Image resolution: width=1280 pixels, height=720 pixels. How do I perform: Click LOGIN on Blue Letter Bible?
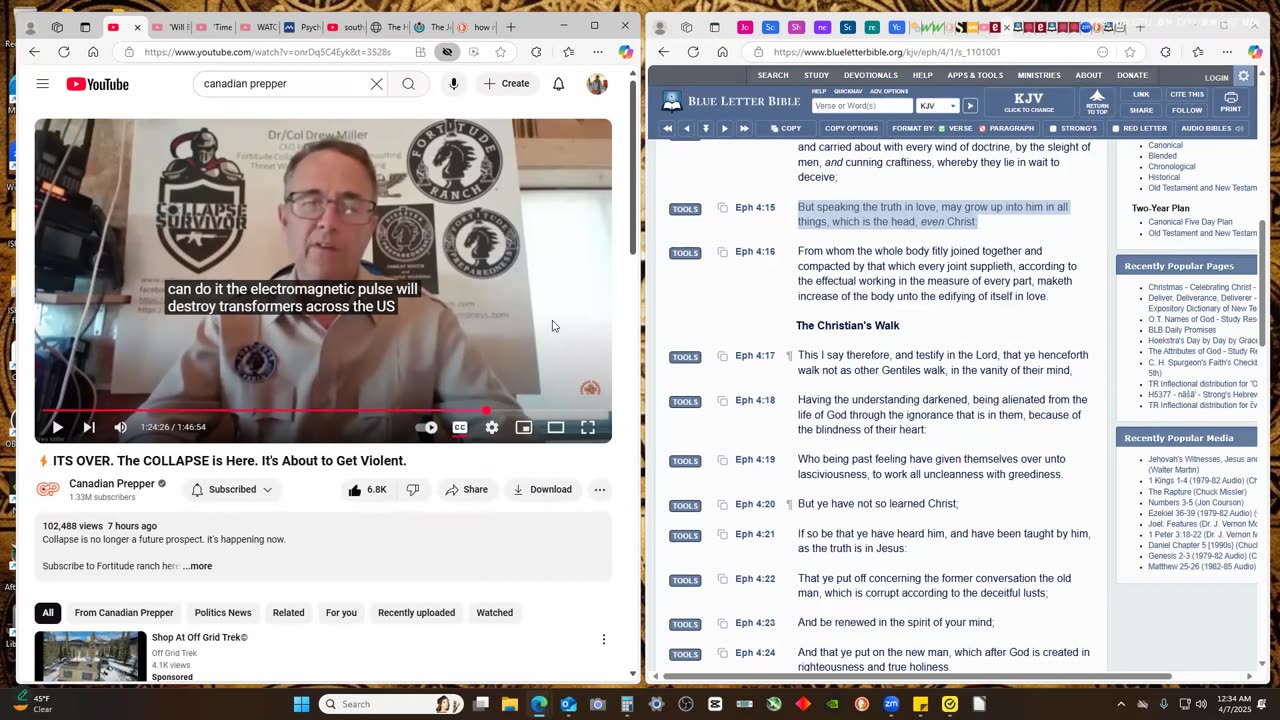coord(1216,77)
